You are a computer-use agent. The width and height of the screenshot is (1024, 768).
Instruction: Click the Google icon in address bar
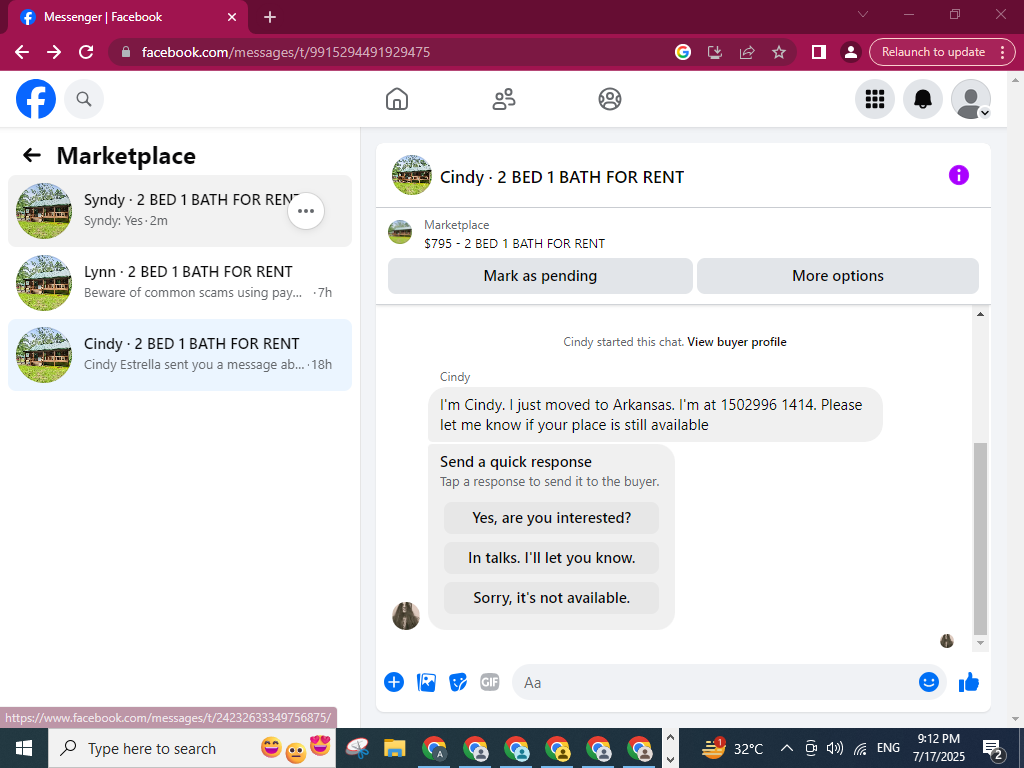682,52
